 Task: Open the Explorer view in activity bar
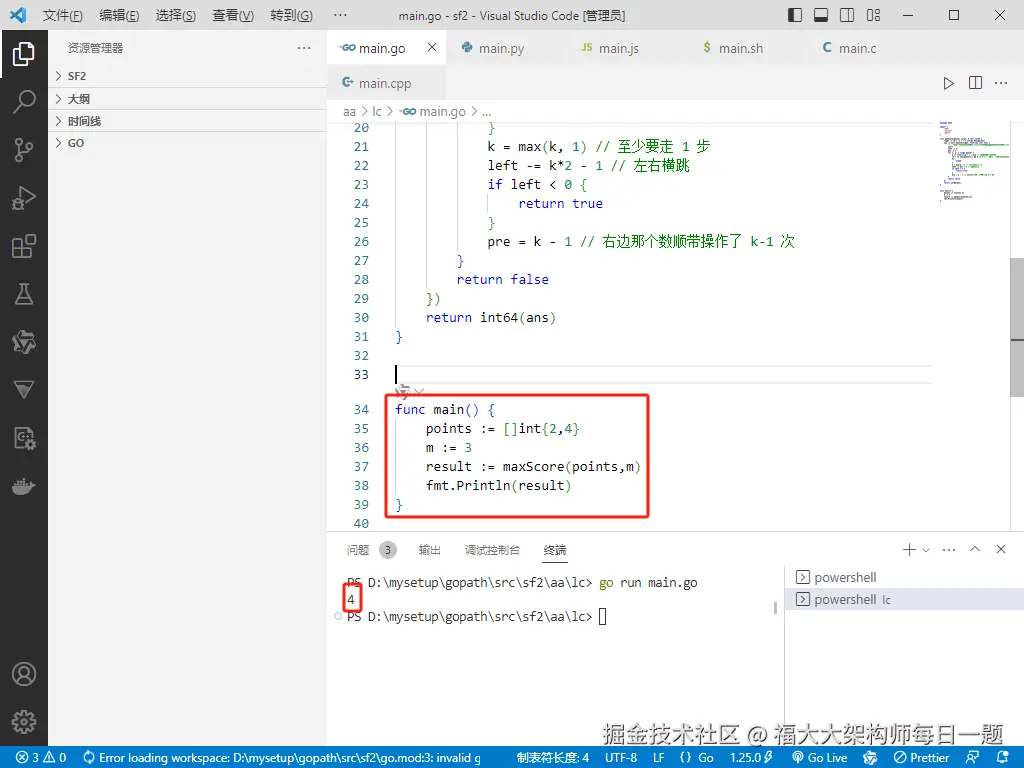(24, 54)
